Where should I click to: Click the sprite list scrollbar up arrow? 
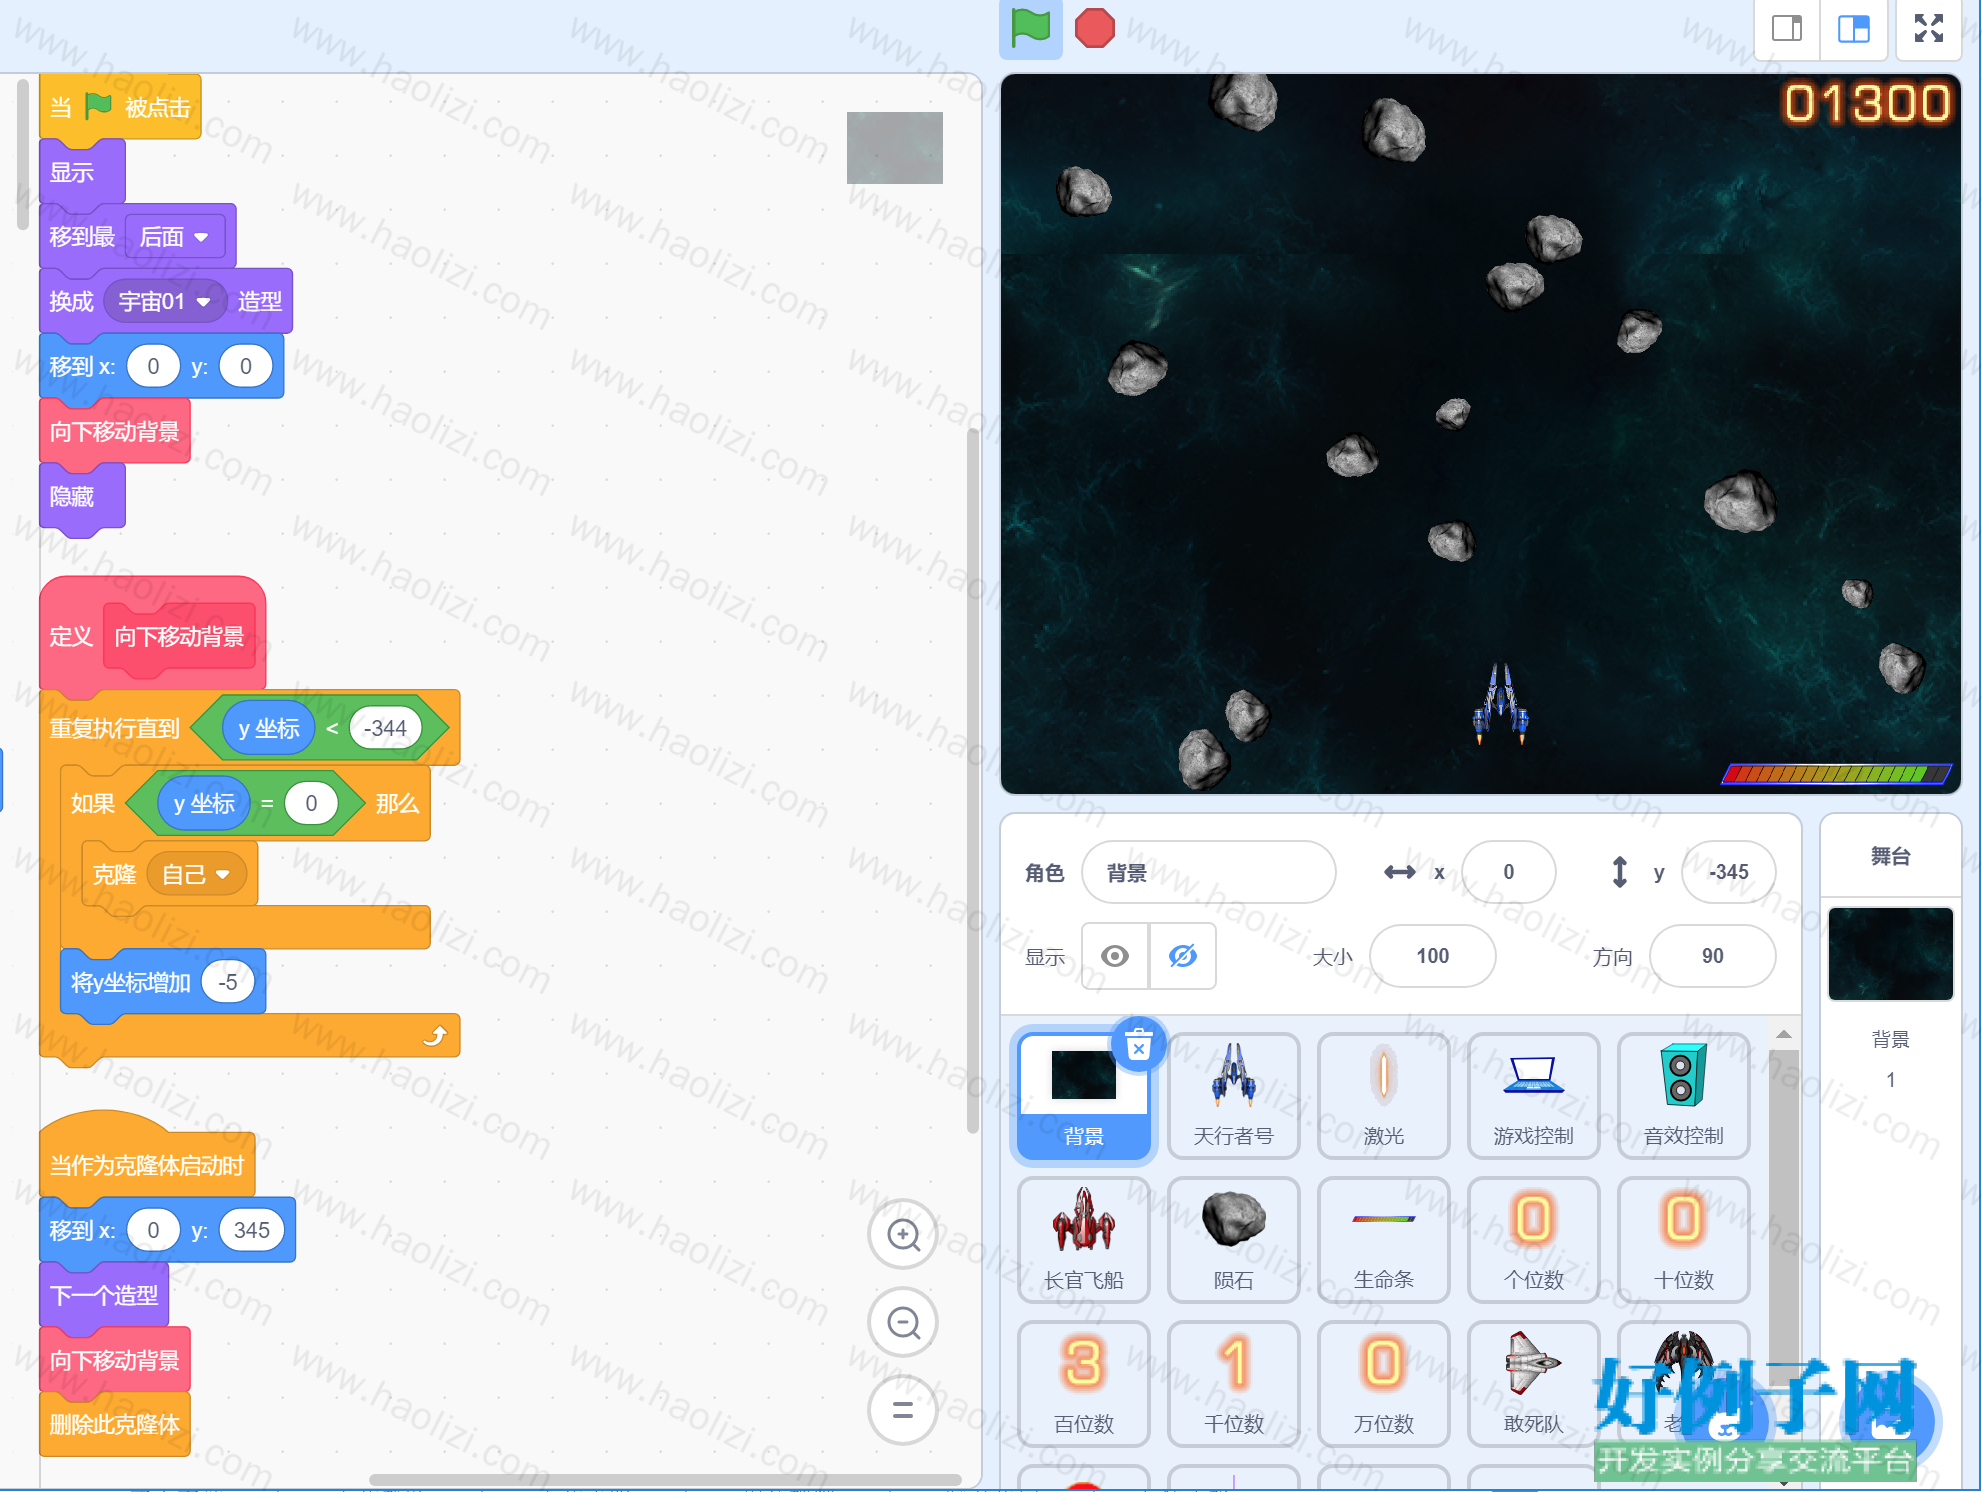point(1783,1034)
